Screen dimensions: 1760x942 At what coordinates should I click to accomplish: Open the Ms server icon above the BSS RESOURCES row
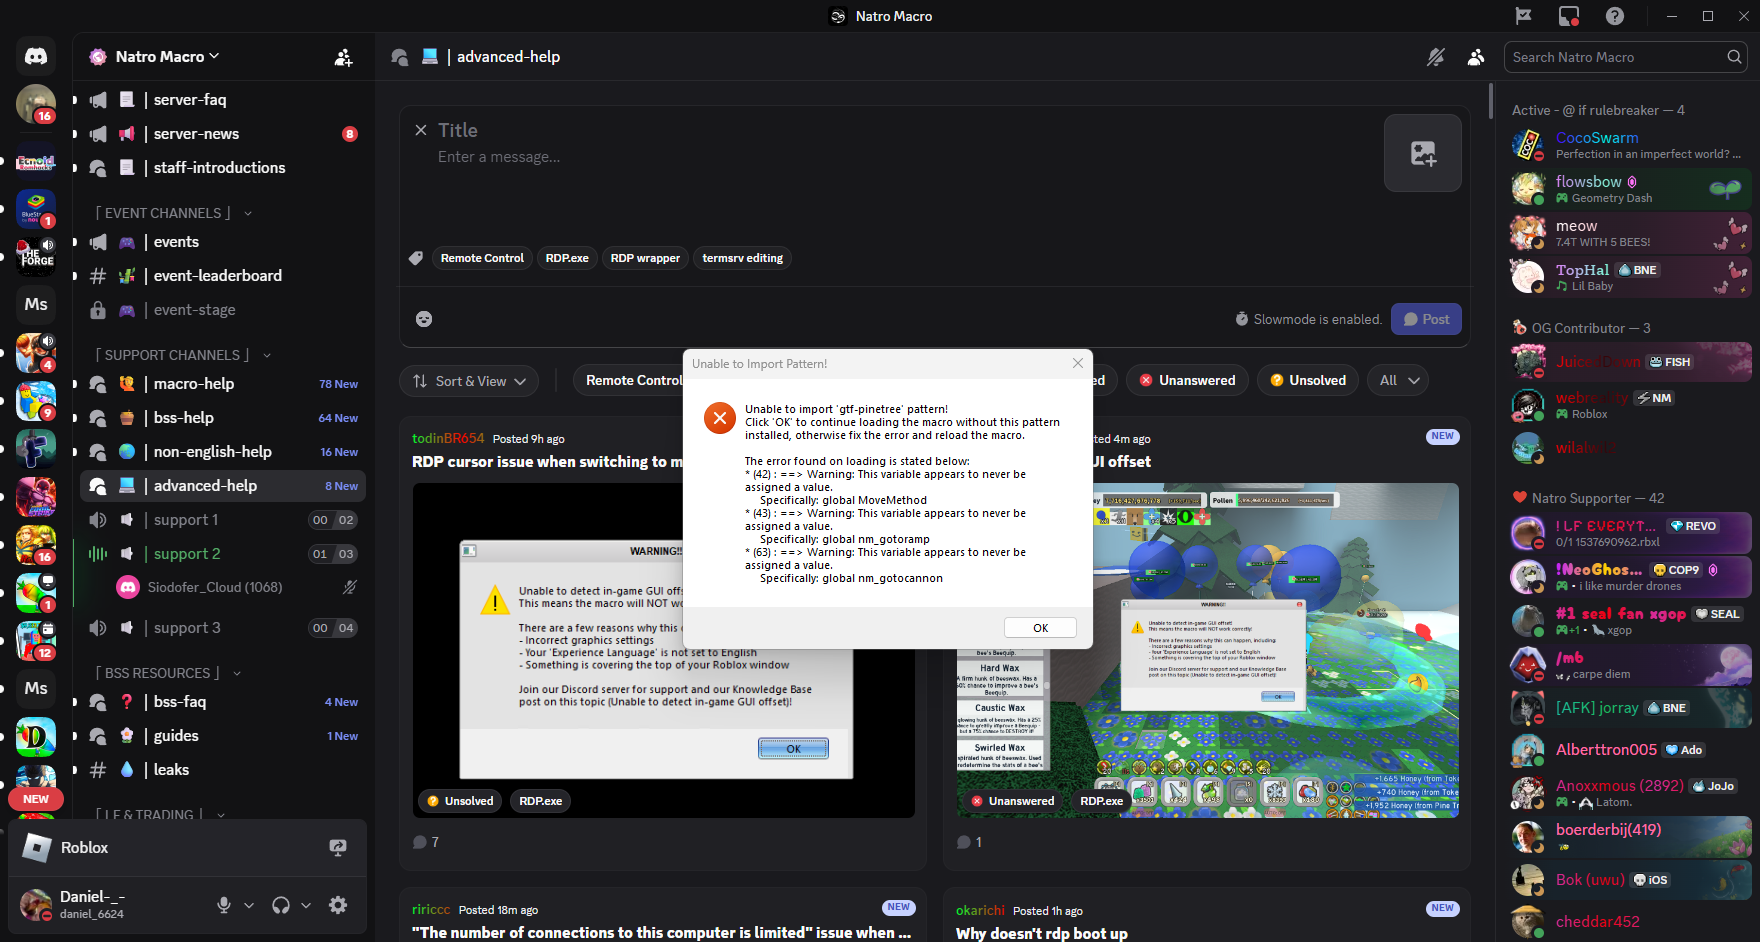click(x=36, y=688)
